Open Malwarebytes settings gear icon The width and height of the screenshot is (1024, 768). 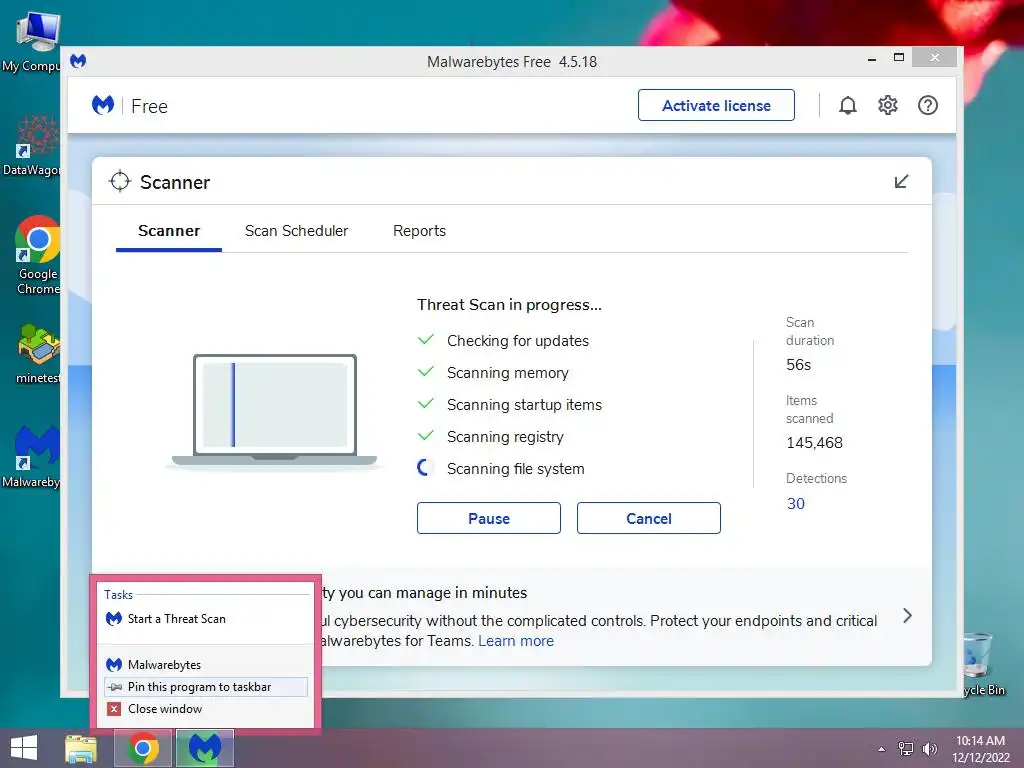[x=888, y=105]
